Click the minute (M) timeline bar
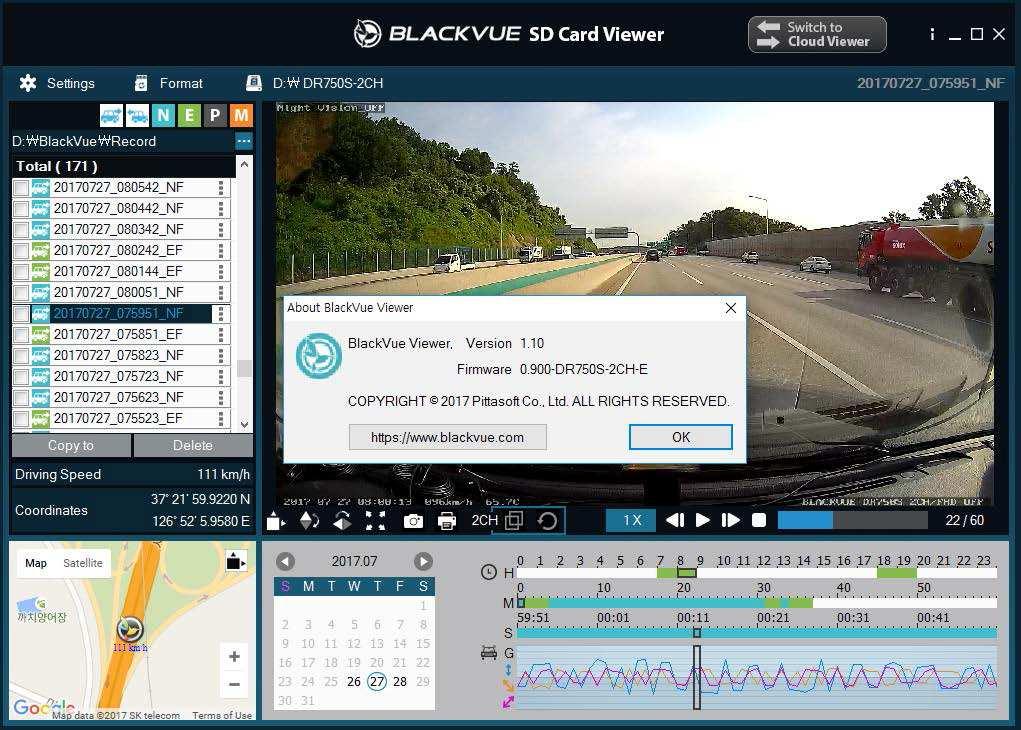This screenshot has width=1021, height=730. [757, 603]
